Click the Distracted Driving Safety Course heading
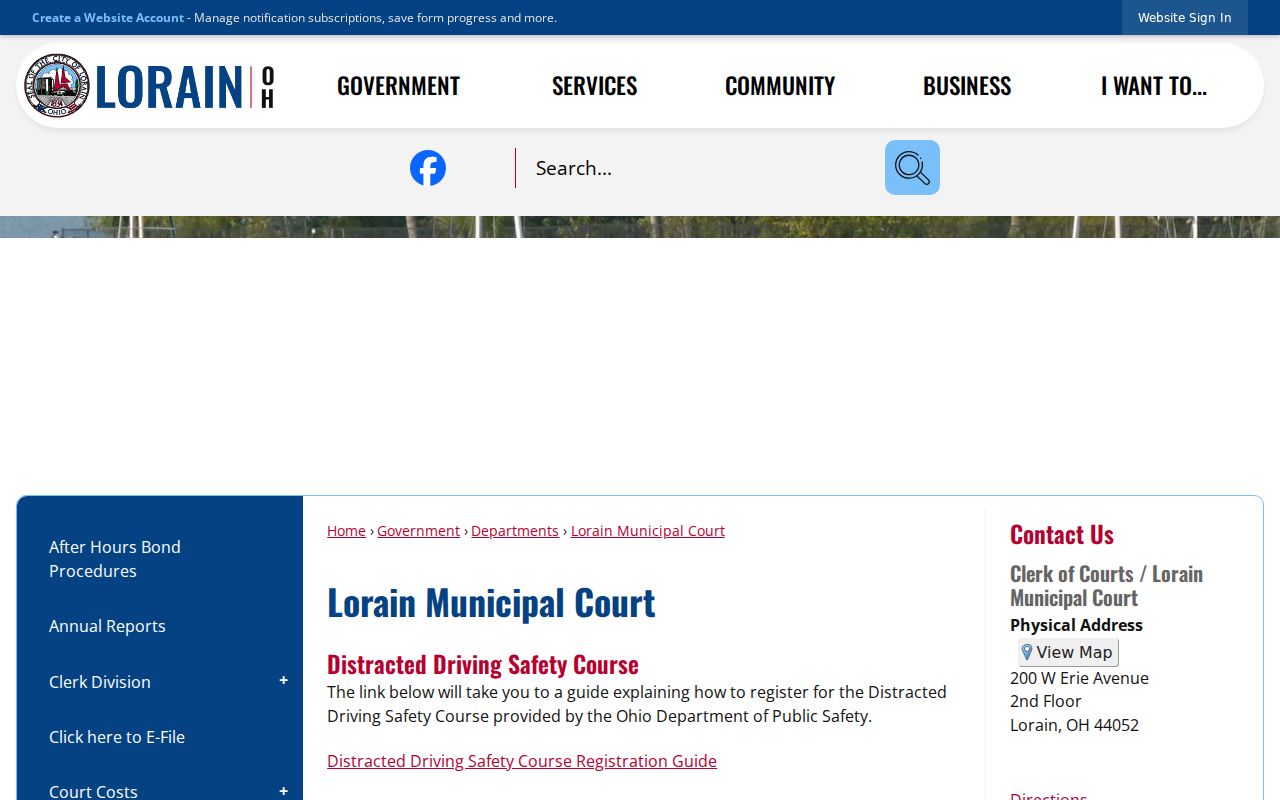This screenshot has height=800, width=1280. [x=483, y=665]
